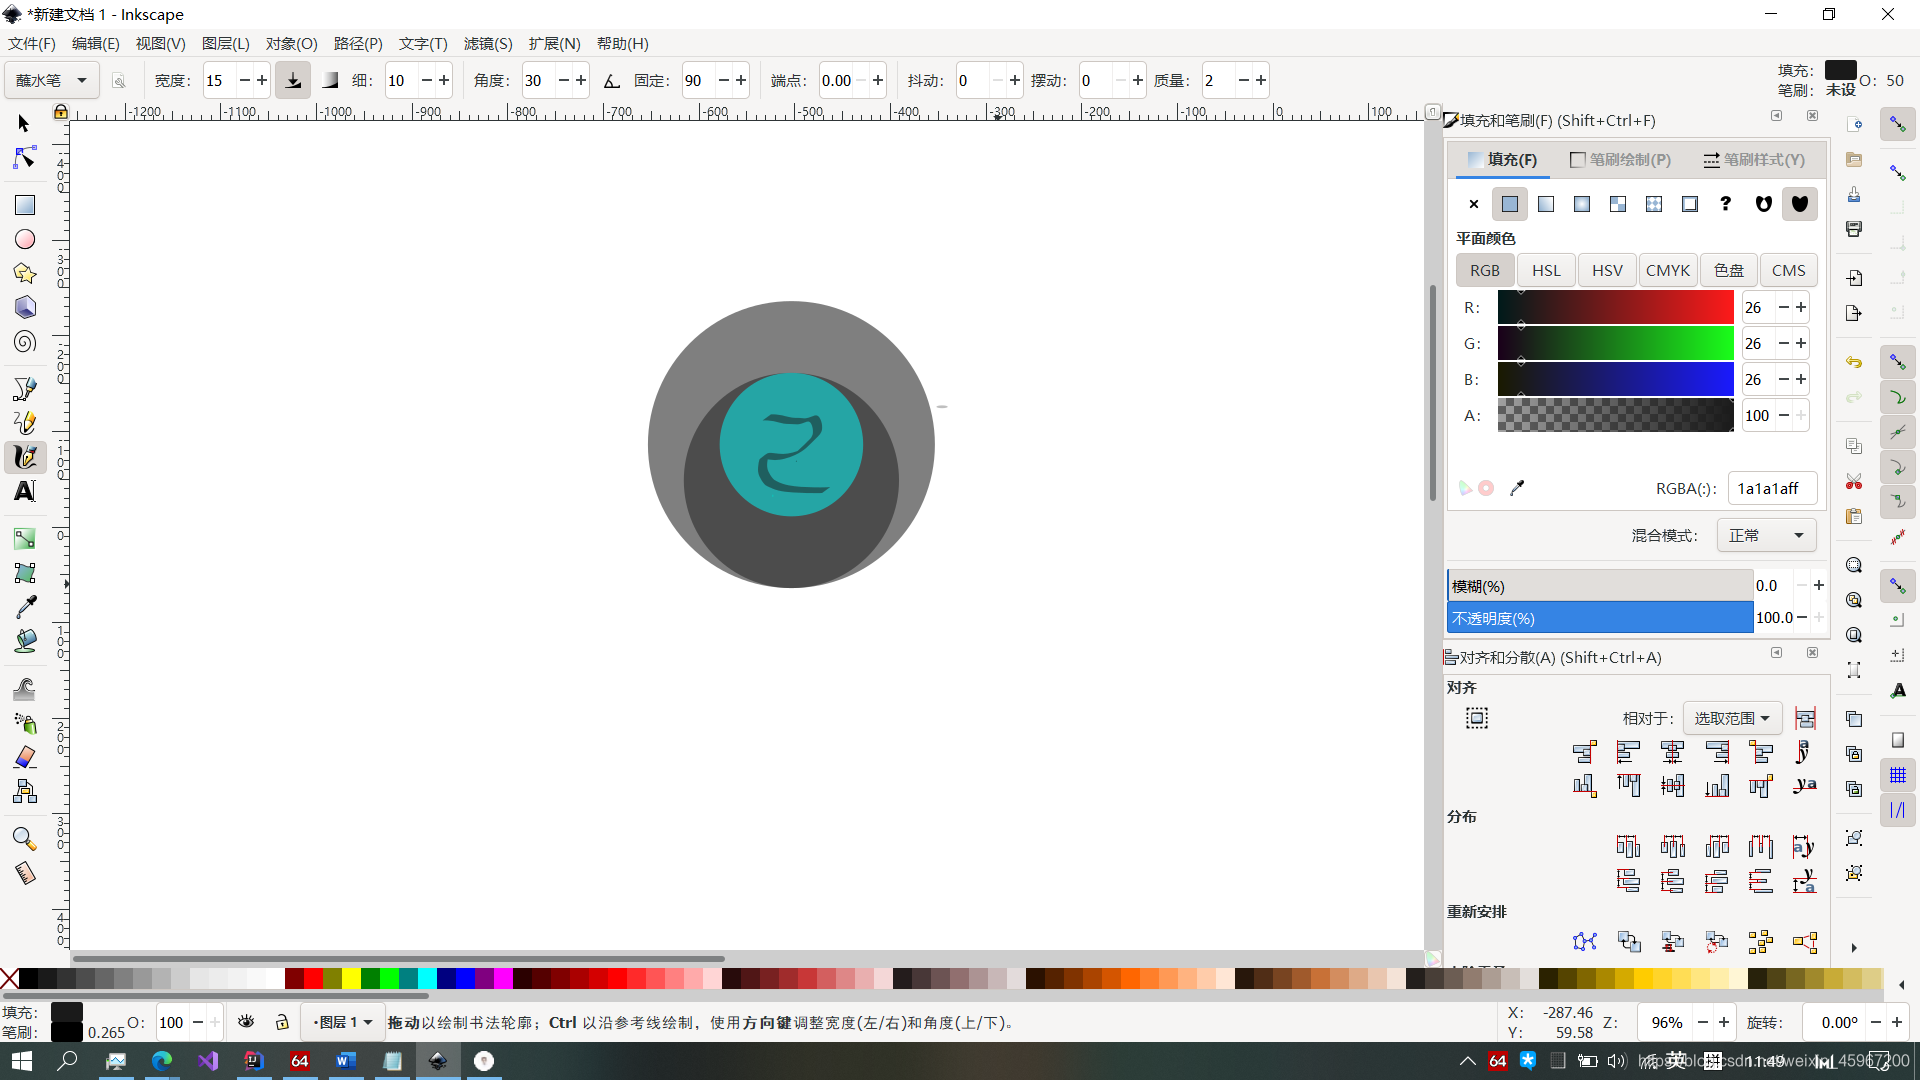Click the color picker eyedropper in Fill panel
The height and width of the screenshot is (1080, 1920).
(x=1517, y=488)
